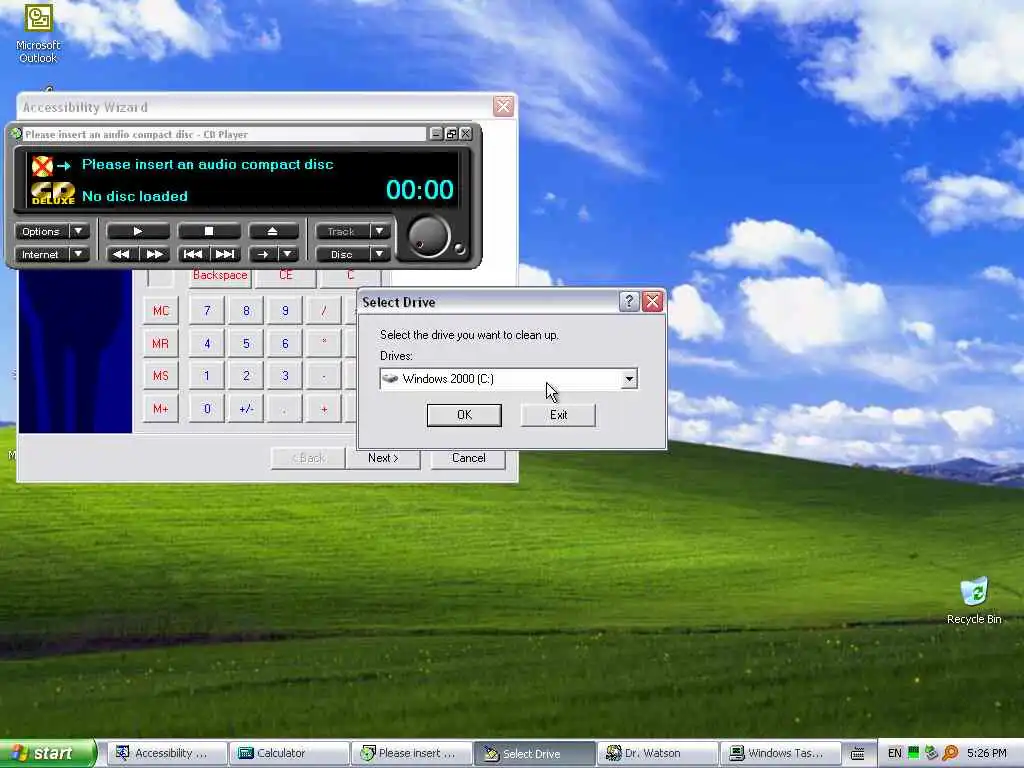Skip to previous track in CD Player
The width and height of the screenshot is (1024, 768).
point(193,254)
